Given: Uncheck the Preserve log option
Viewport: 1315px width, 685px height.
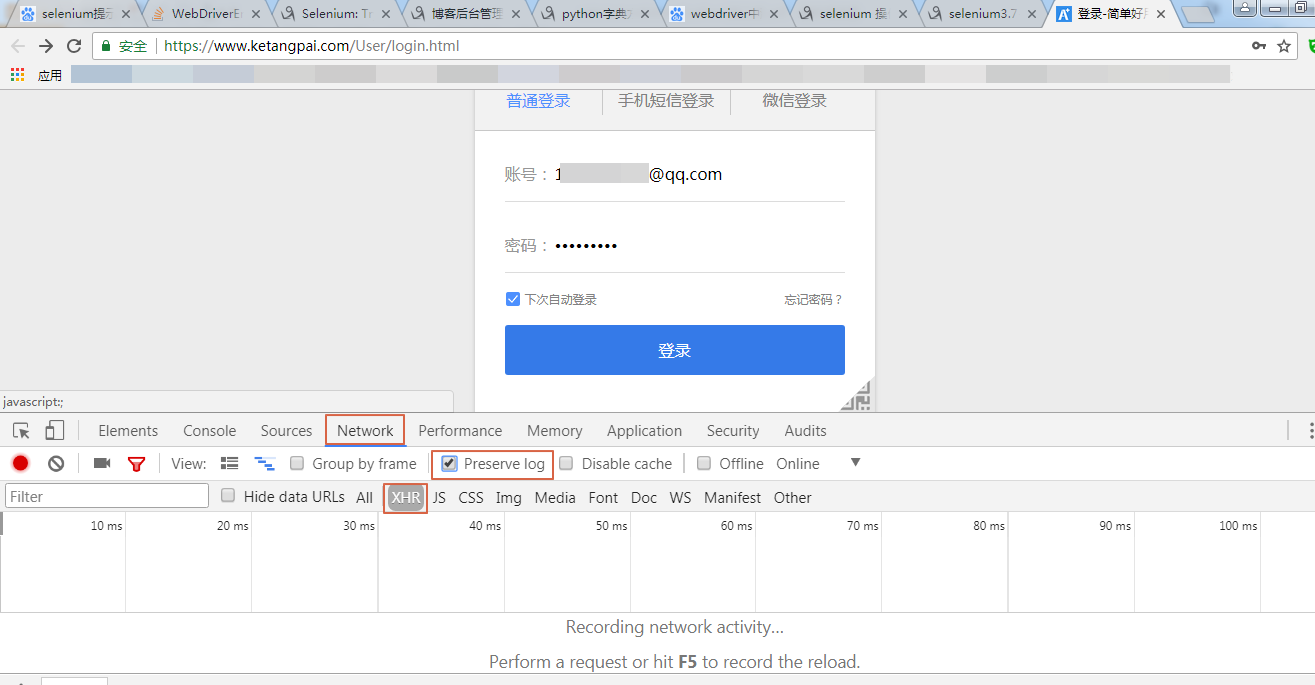Looking at the screenshot, I should [x=450, y=463].
